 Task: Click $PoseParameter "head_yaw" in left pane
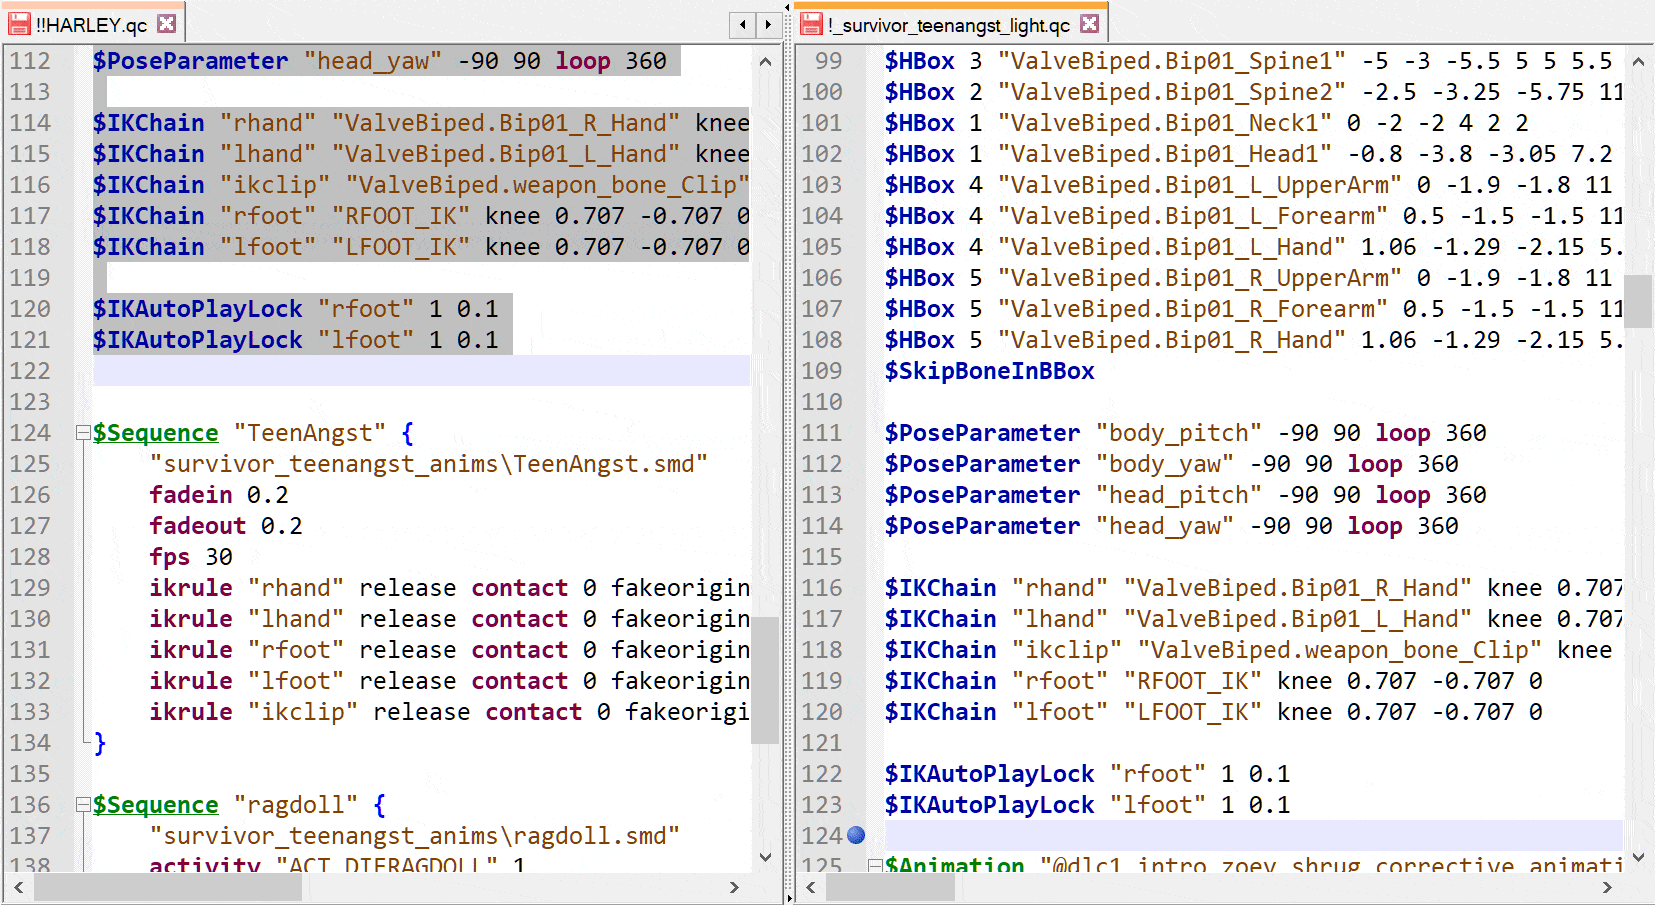pyautogui.click(x=380, y=61)
